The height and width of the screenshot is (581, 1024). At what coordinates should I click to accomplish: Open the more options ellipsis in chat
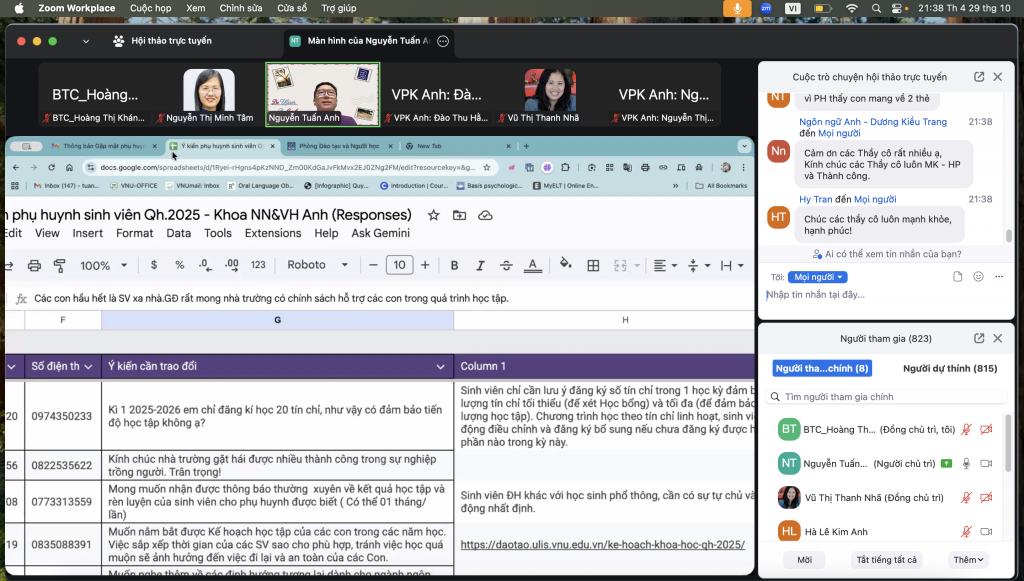tap(998, 276)
